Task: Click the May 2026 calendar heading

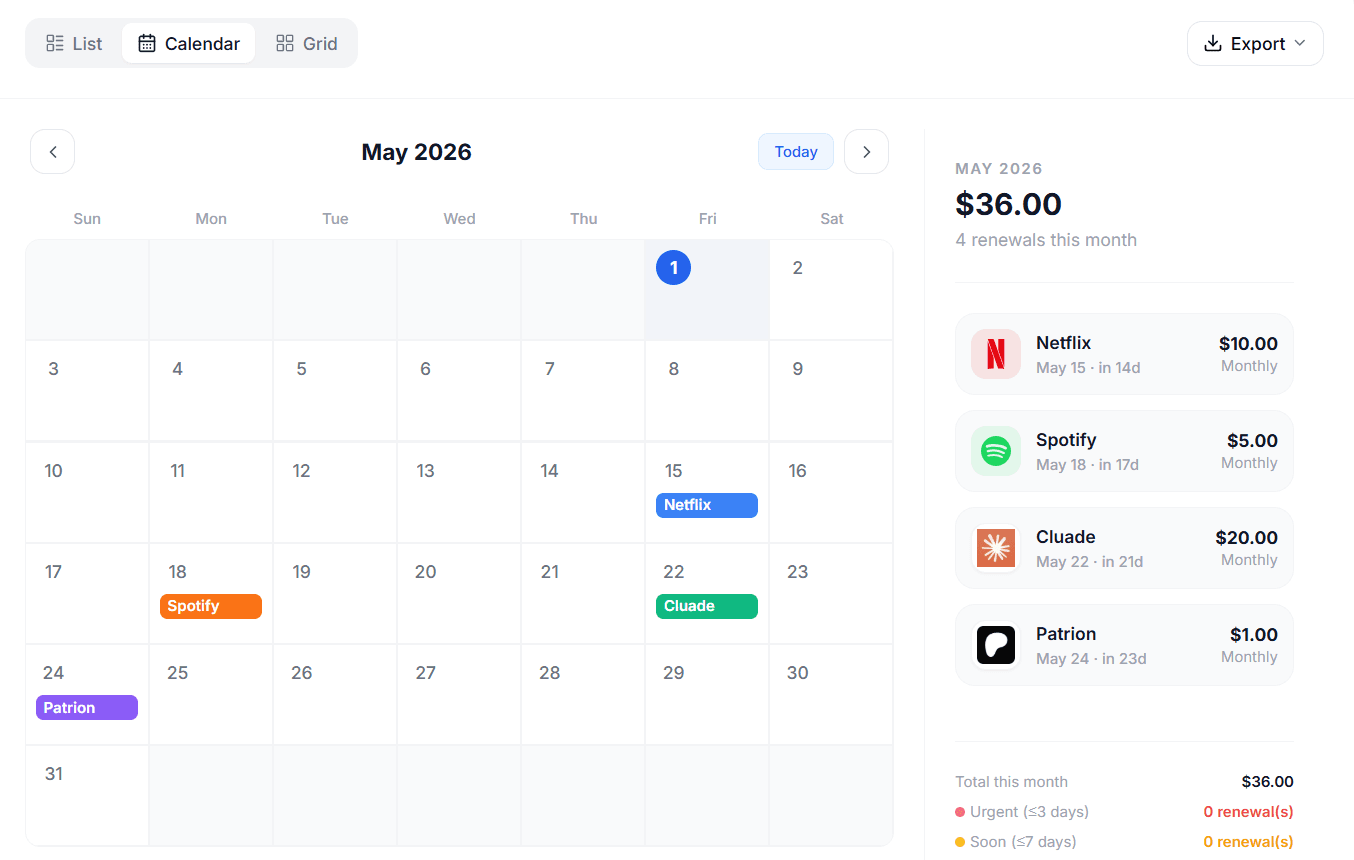Action: pyautogui.click(x=416, y=152)
